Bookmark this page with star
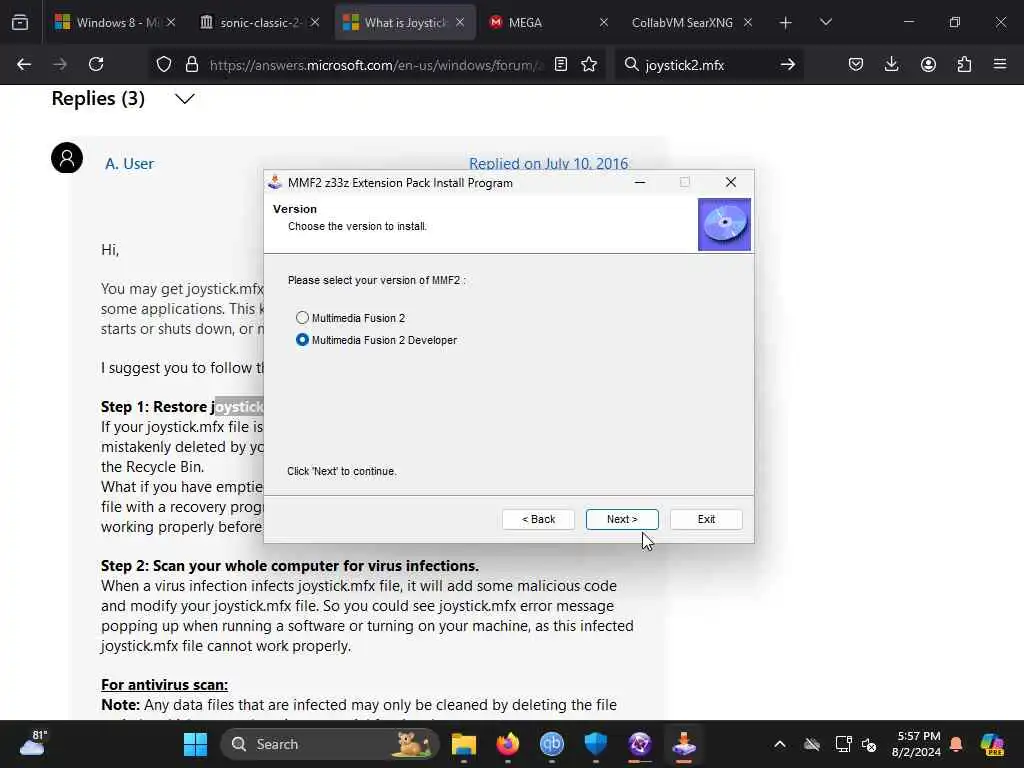 589,64
